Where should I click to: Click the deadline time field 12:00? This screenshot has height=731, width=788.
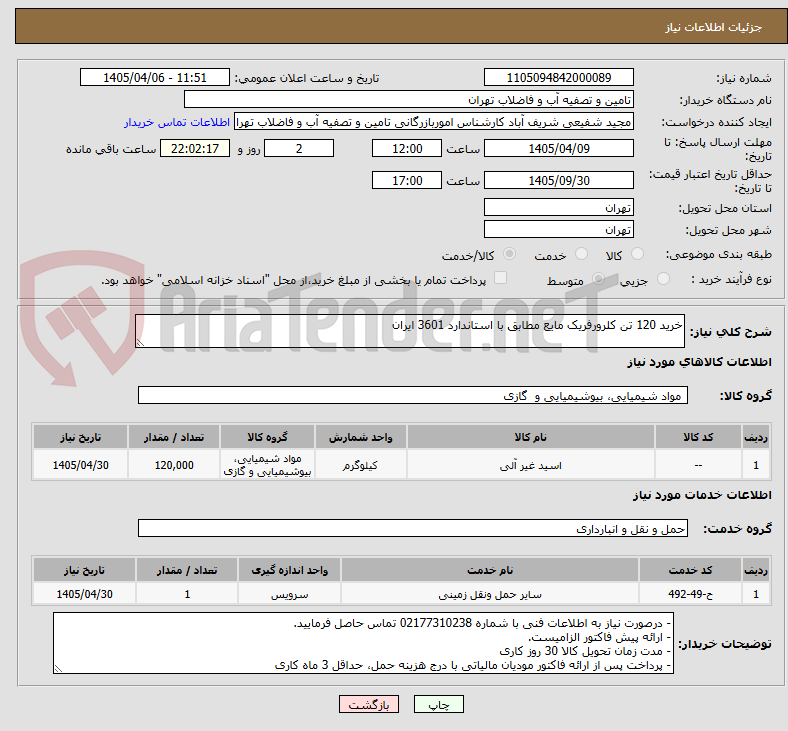pyautogui.click(x=407, y=149)
